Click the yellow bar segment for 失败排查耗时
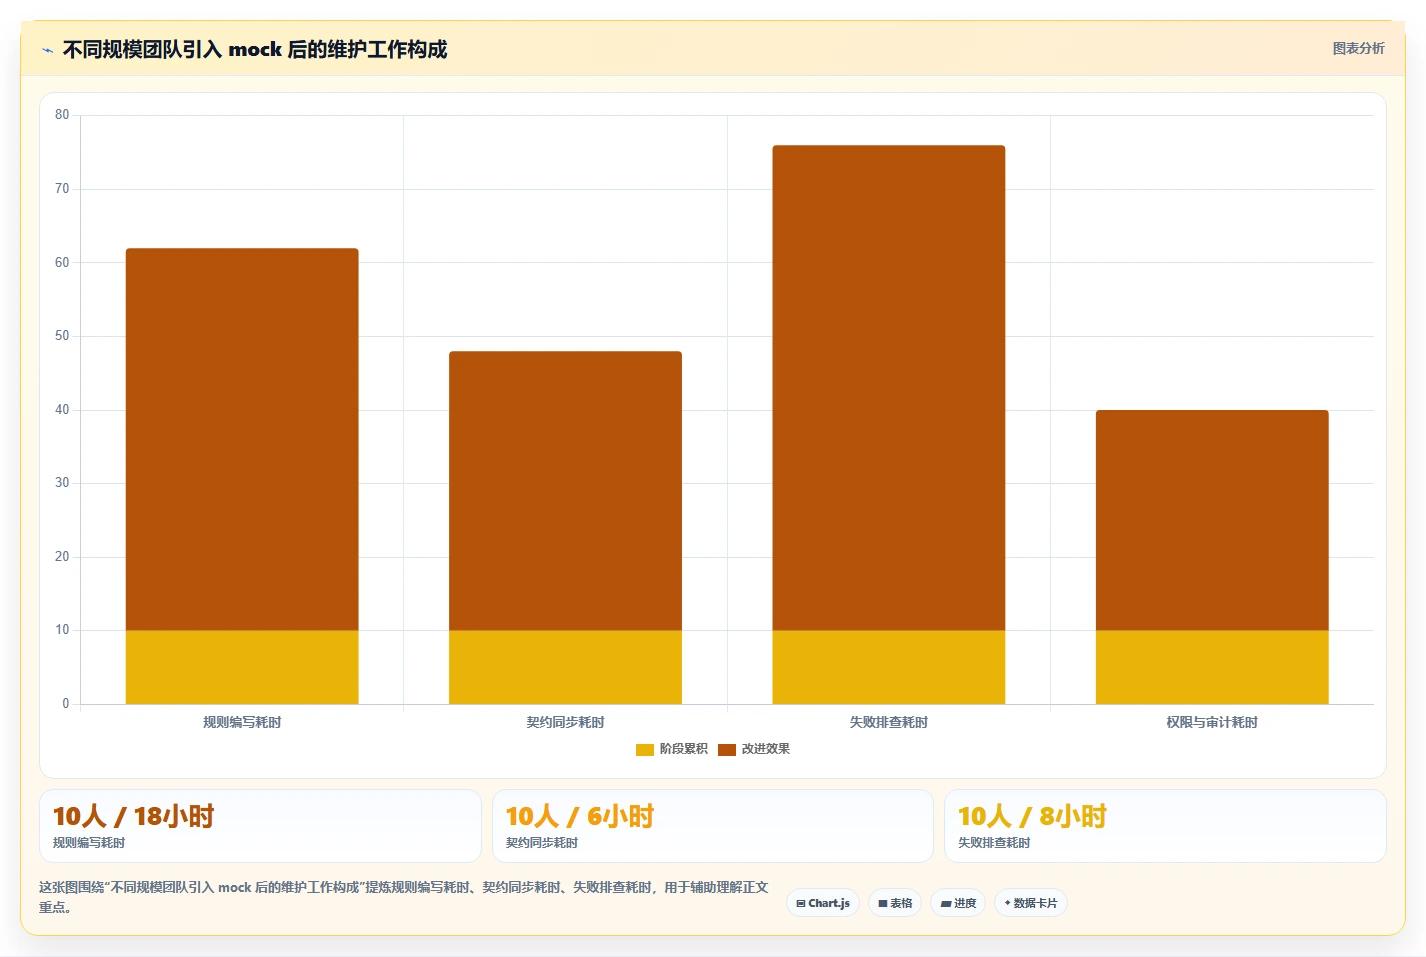Viewport: 1426px width, 957px height. point(889,667)
